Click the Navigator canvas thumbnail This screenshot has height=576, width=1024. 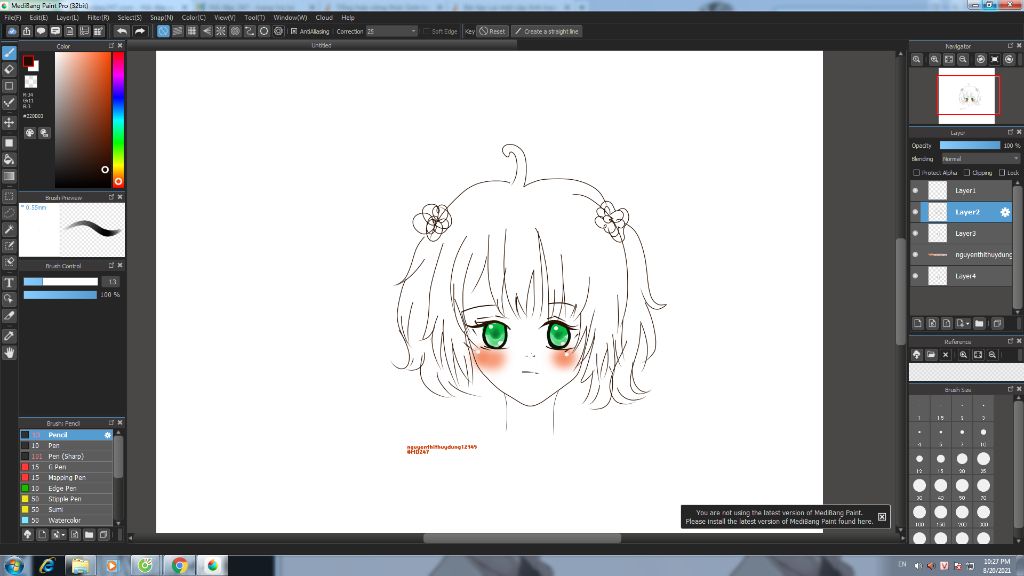click(967, 96)
